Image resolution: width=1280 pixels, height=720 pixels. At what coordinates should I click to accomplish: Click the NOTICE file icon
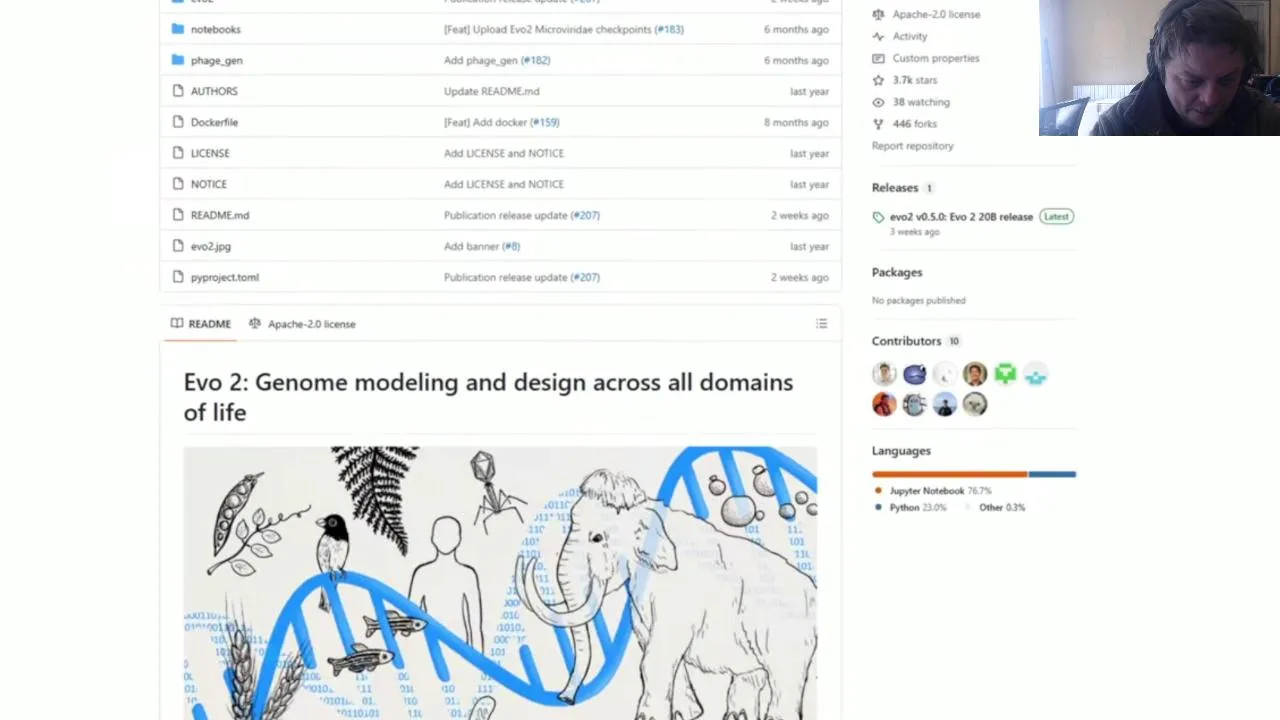177,184
